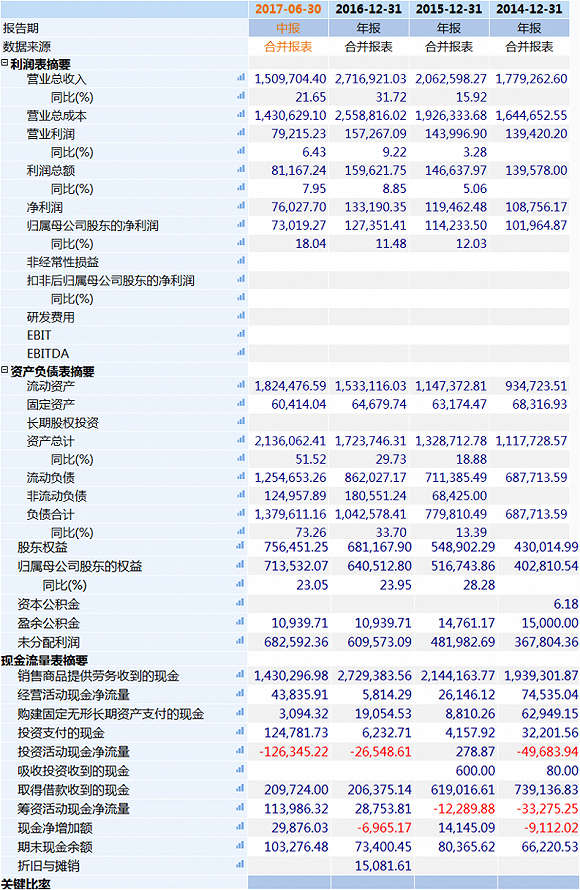580x890 pixels.
Task: Open chart icon for 流动资产 row
Action: coord(241,385)
